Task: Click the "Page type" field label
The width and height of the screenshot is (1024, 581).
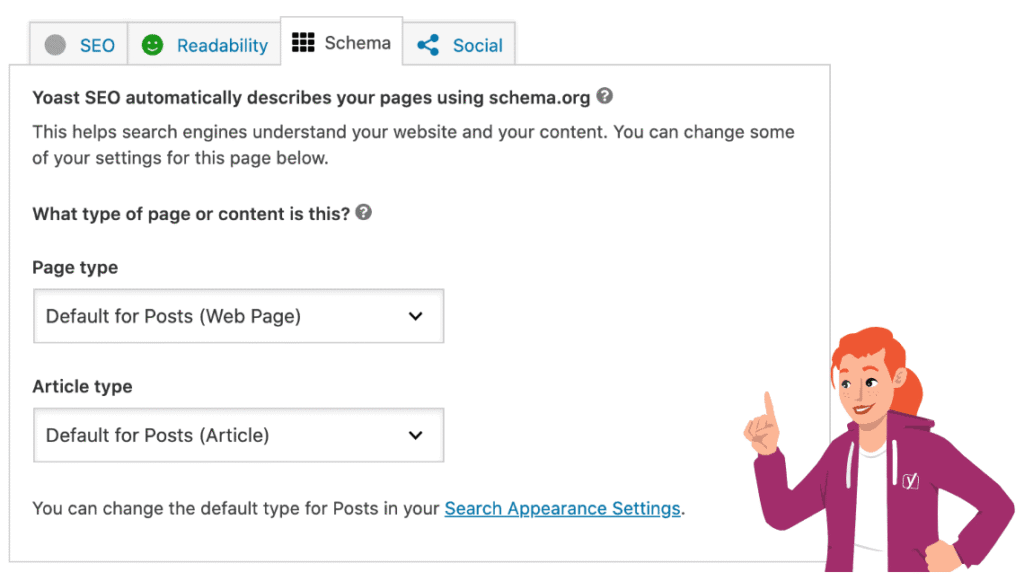Action: pyautogui.click(x=75, y=267)
